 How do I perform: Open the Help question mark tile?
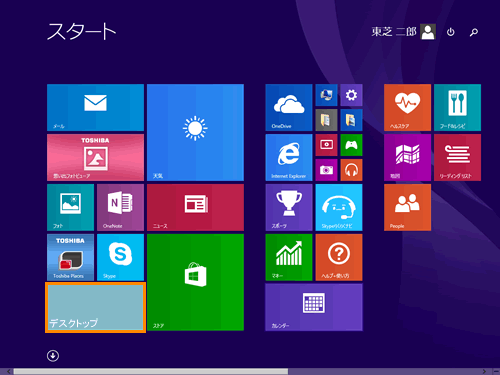pyautogui.click(x=339, y=257)
